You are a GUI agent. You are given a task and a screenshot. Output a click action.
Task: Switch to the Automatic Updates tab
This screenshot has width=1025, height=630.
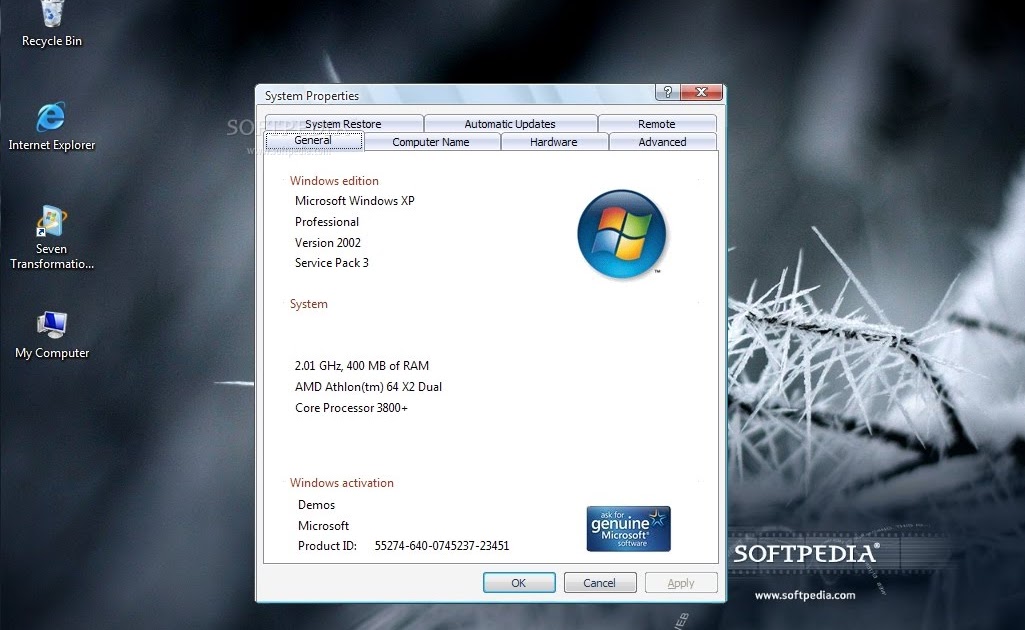coord(511,123)
